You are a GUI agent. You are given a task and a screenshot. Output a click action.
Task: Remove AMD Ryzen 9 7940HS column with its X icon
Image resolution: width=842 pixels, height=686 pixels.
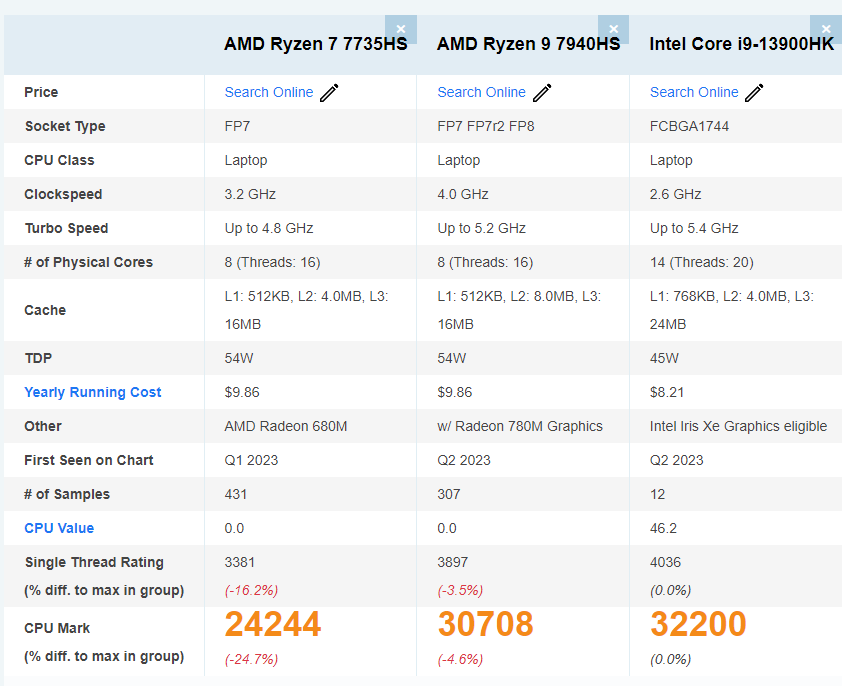coord(613,29)
